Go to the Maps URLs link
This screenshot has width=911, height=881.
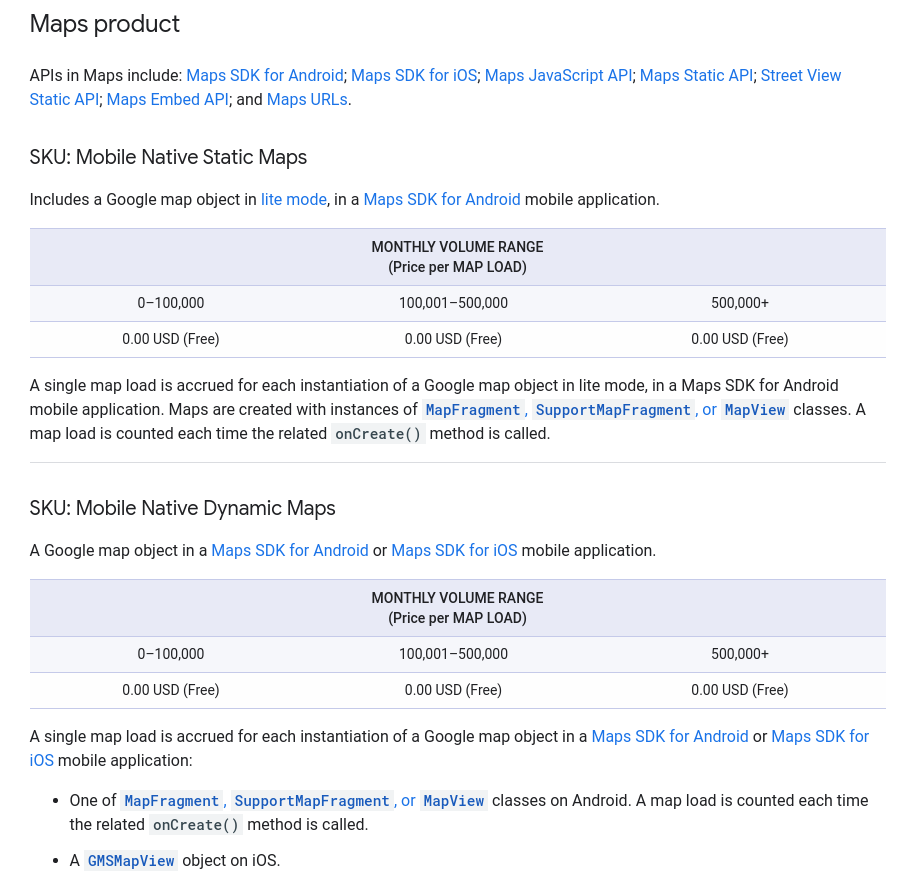point(307,100)
